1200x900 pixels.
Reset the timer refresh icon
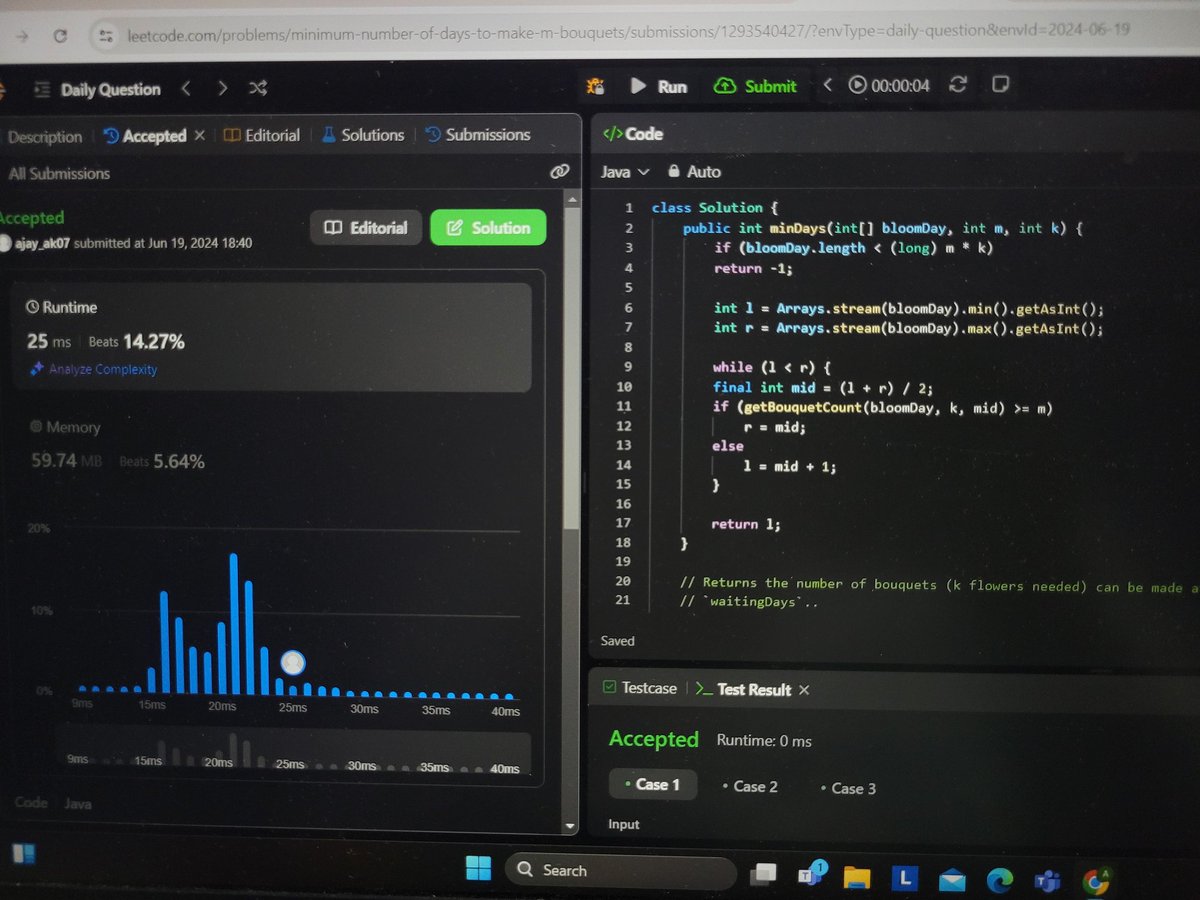click(958, 85)
